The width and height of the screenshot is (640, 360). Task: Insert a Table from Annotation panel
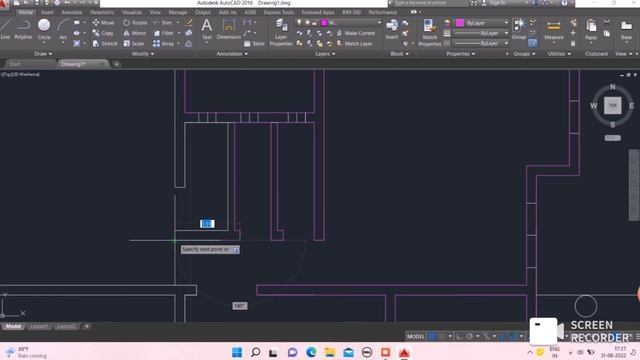pos(254,44)
